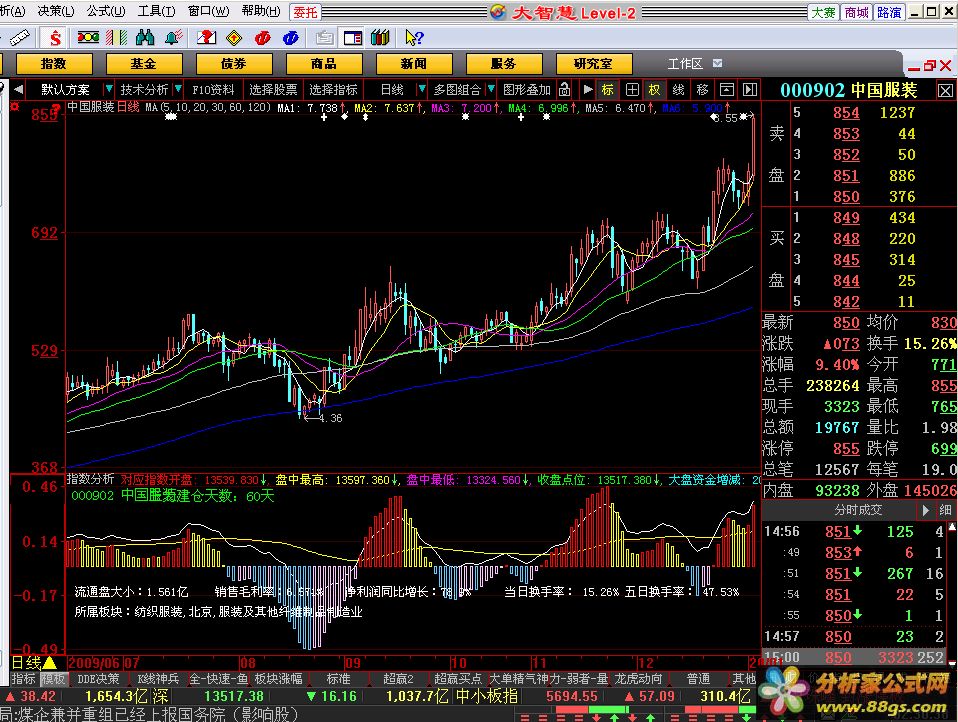The image size is (958, 722).
Task: Click the striped bars toolbar icon
Action: point(116,38)
